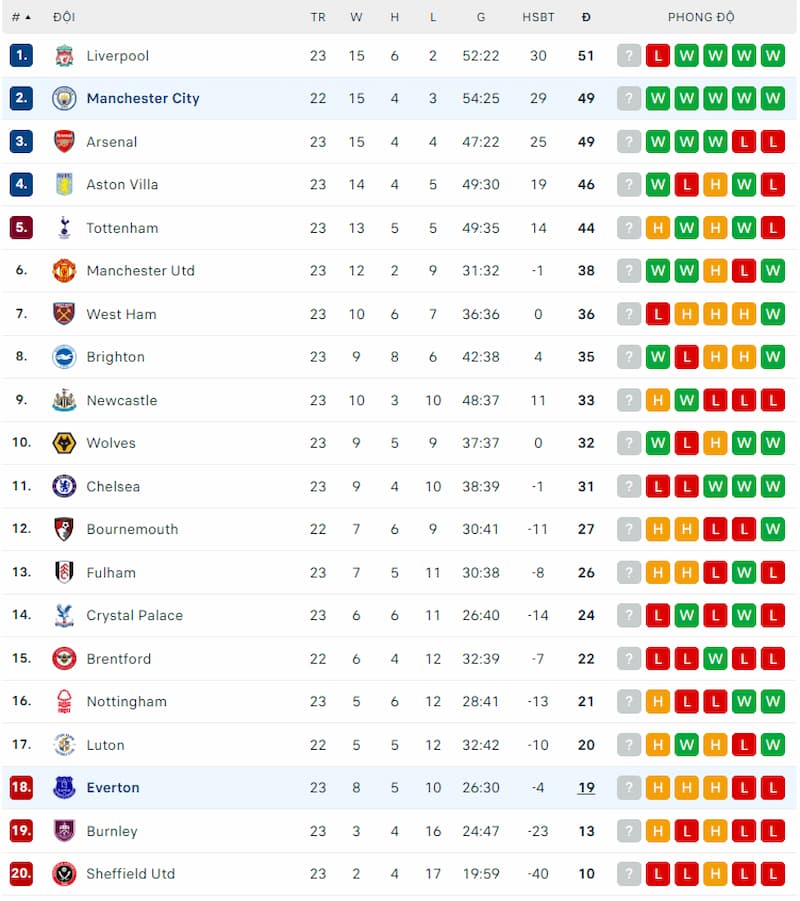
Task: Click the Arsenal club crest icon
Action: [64, 141]
